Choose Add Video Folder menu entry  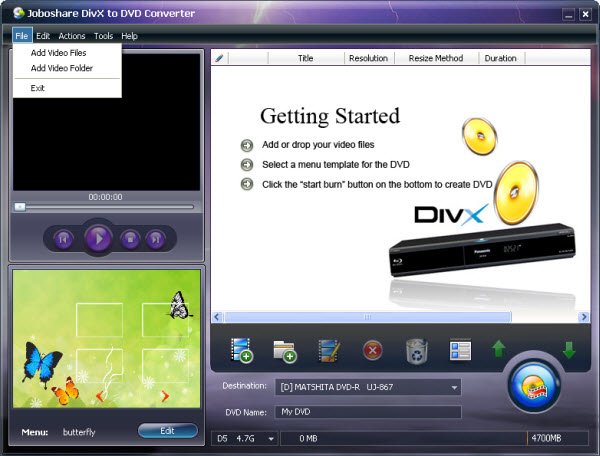(x=67, y=68)
